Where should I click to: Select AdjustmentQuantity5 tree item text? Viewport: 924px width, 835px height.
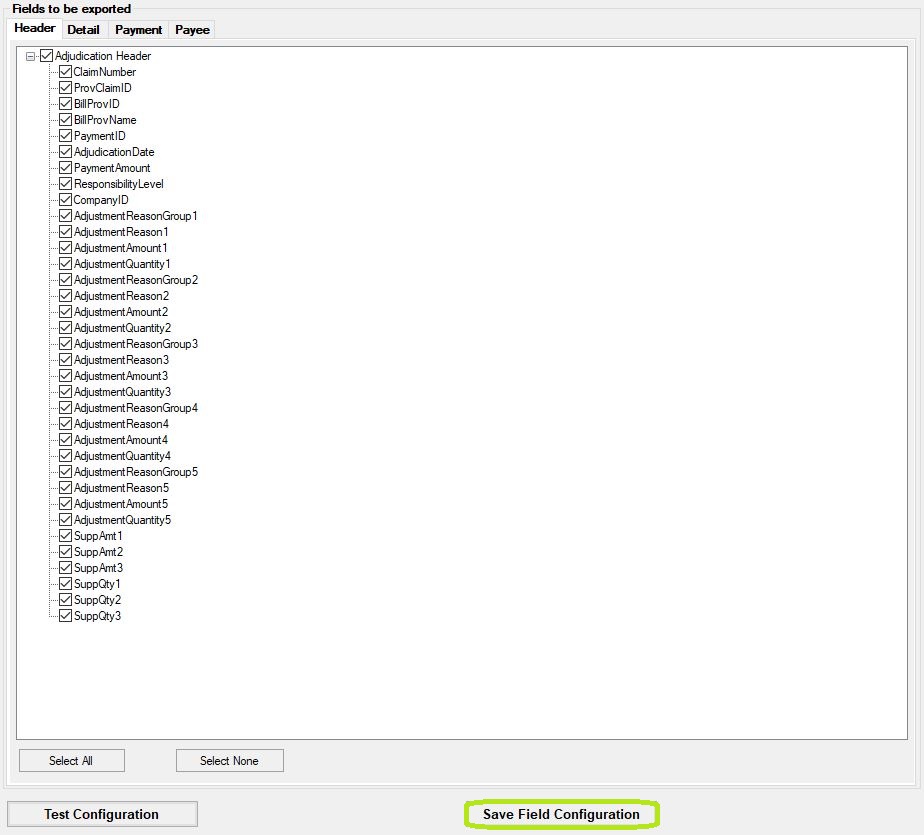[x=123, y=520]
